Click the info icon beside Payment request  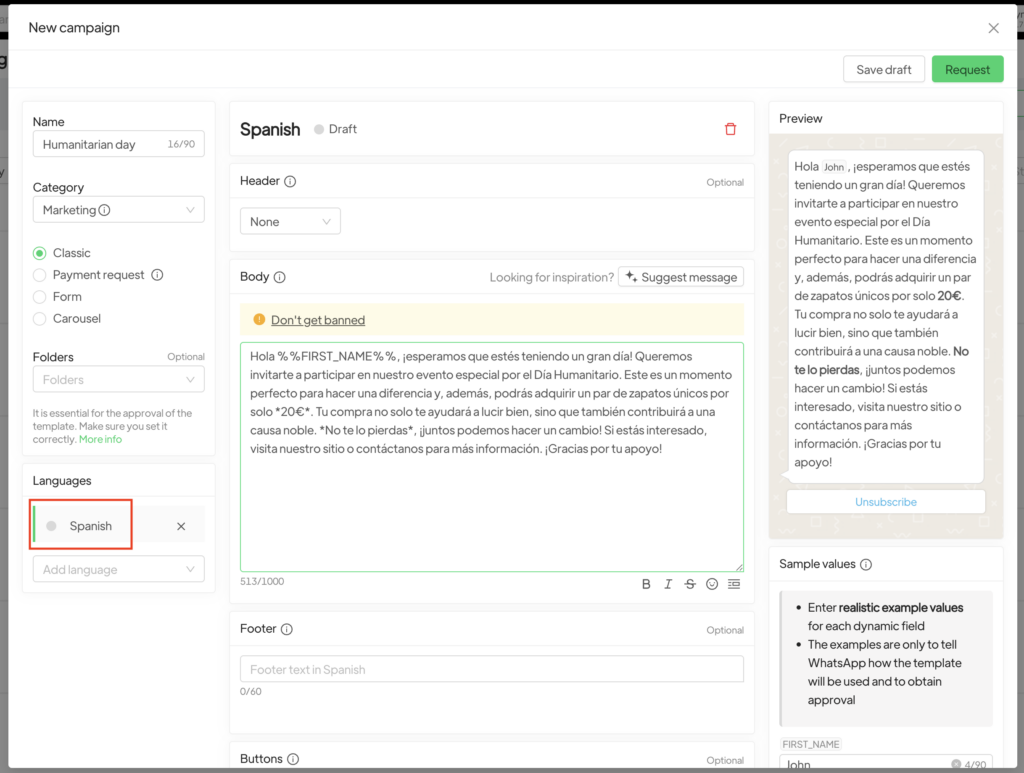click(157, 275)
